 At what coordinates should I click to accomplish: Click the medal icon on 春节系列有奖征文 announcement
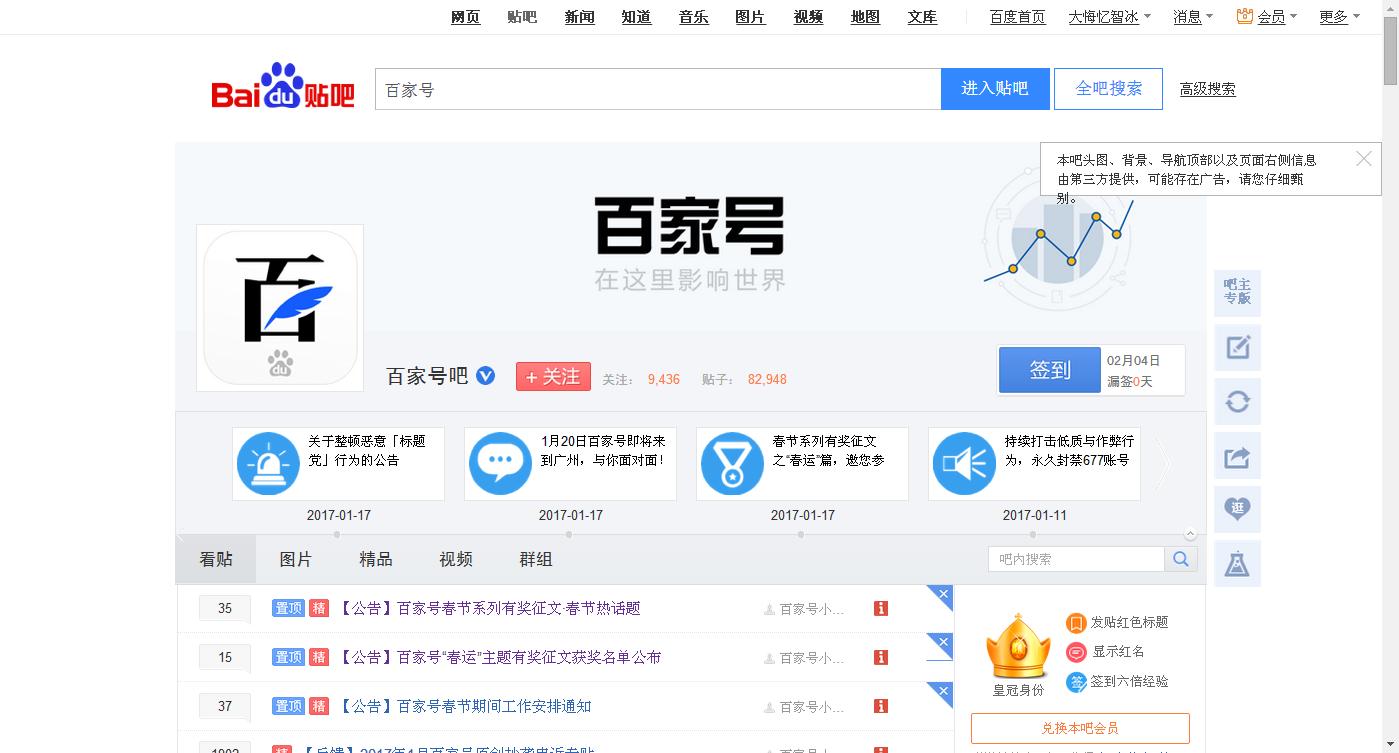[732, 463]
